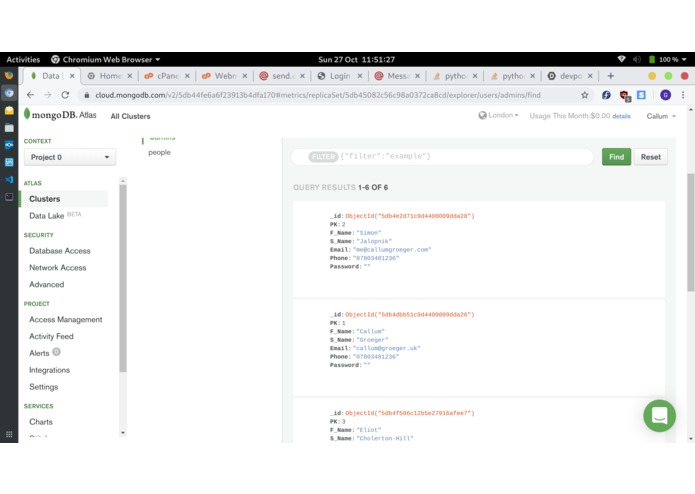
Task: Click the red shield extension icon
Action: pyautogui.click(x=624, y=95)
